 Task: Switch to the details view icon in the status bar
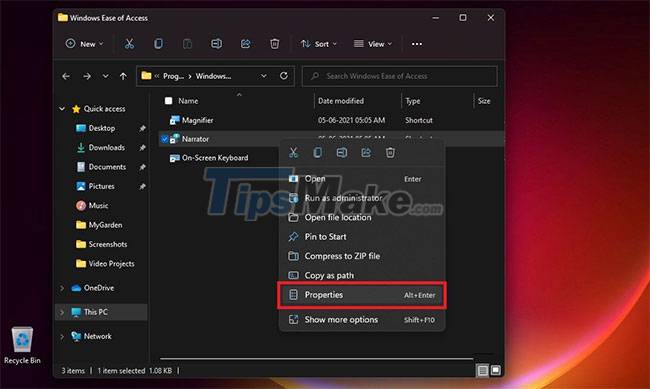[x=483, y=370]
